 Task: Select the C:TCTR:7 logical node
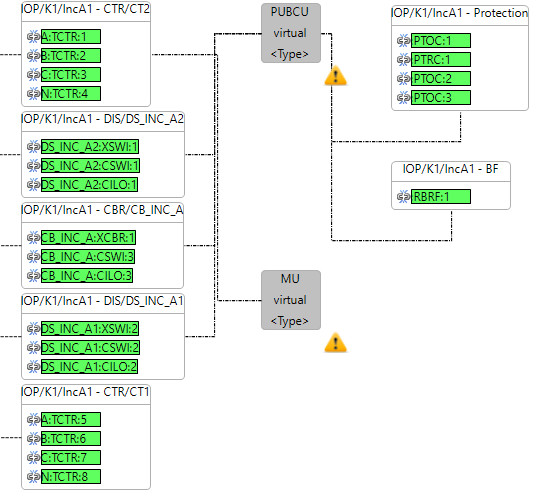pos(71,457)
